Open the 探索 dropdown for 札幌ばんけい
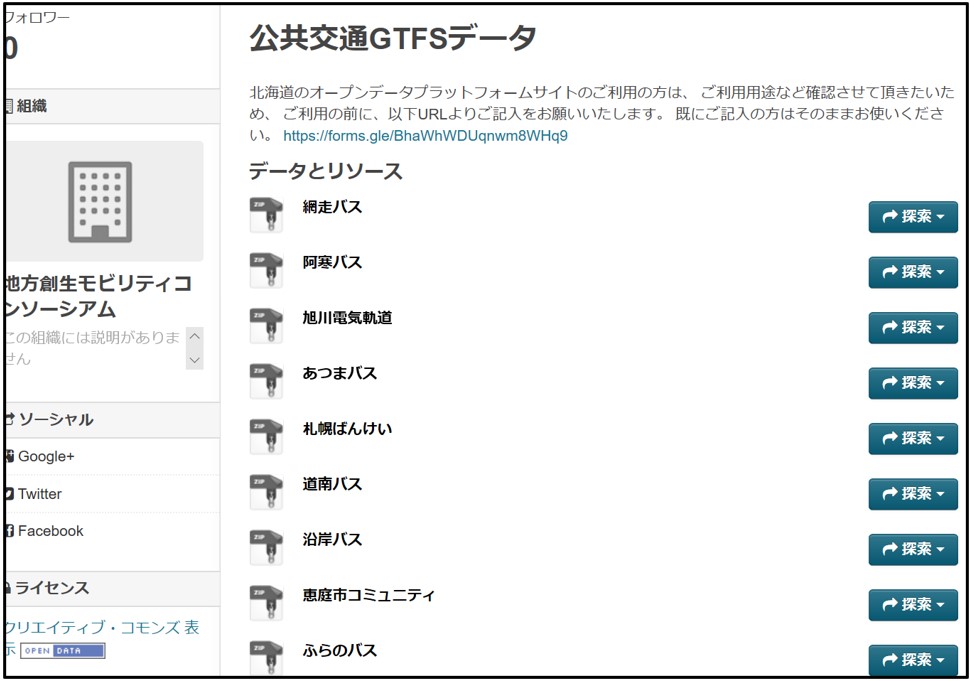Image resolution: width=970 pixels, height=681 pixels. 913,439
